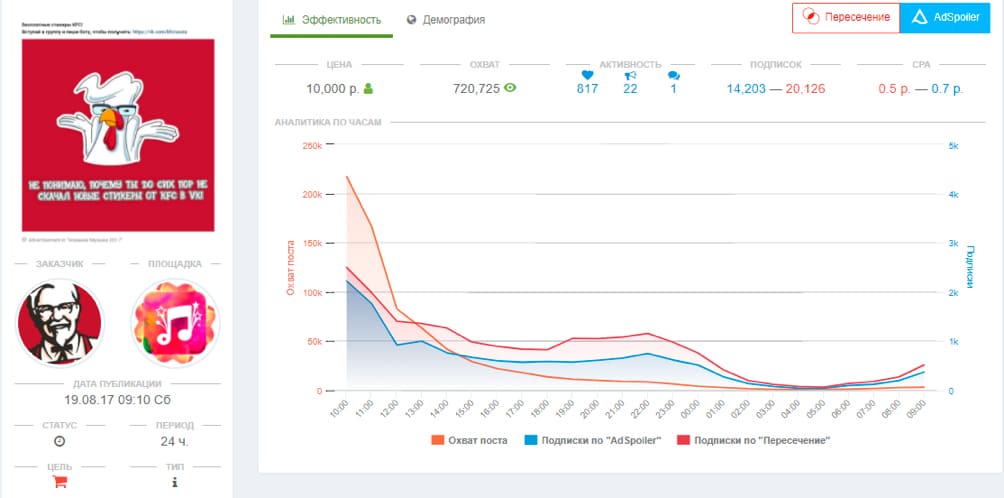Click the comments bubble icon

(x=674, y=75)
